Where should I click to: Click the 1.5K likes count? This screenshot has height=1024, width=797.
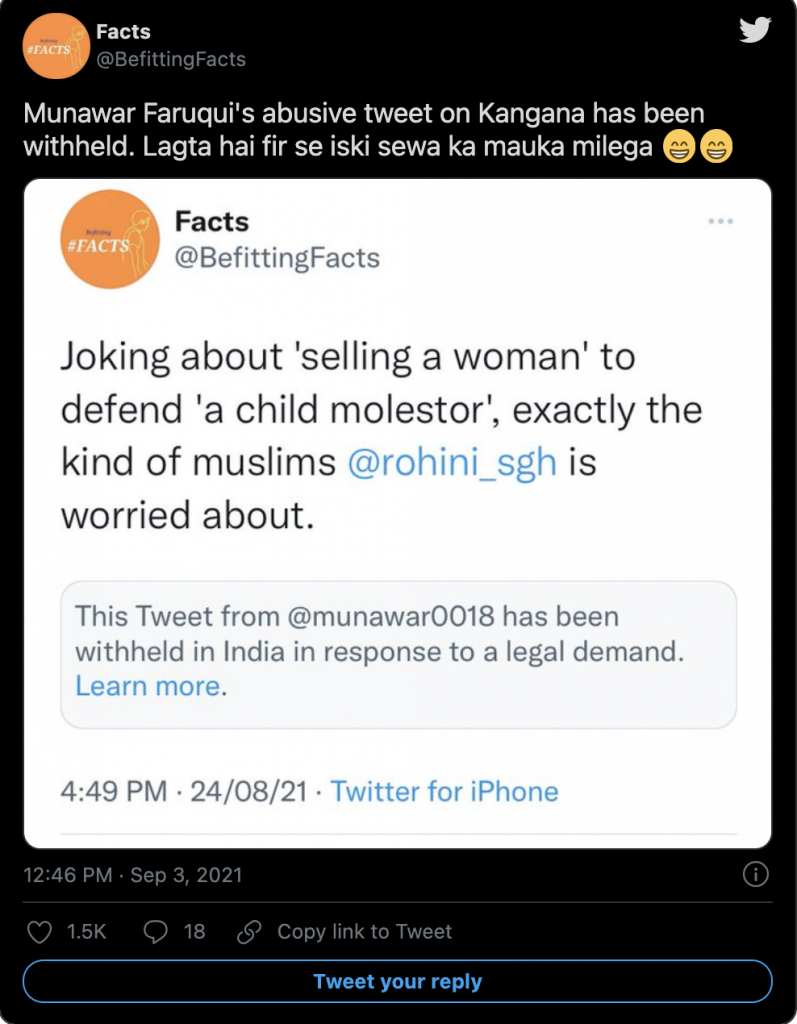(x=86, y=932)
